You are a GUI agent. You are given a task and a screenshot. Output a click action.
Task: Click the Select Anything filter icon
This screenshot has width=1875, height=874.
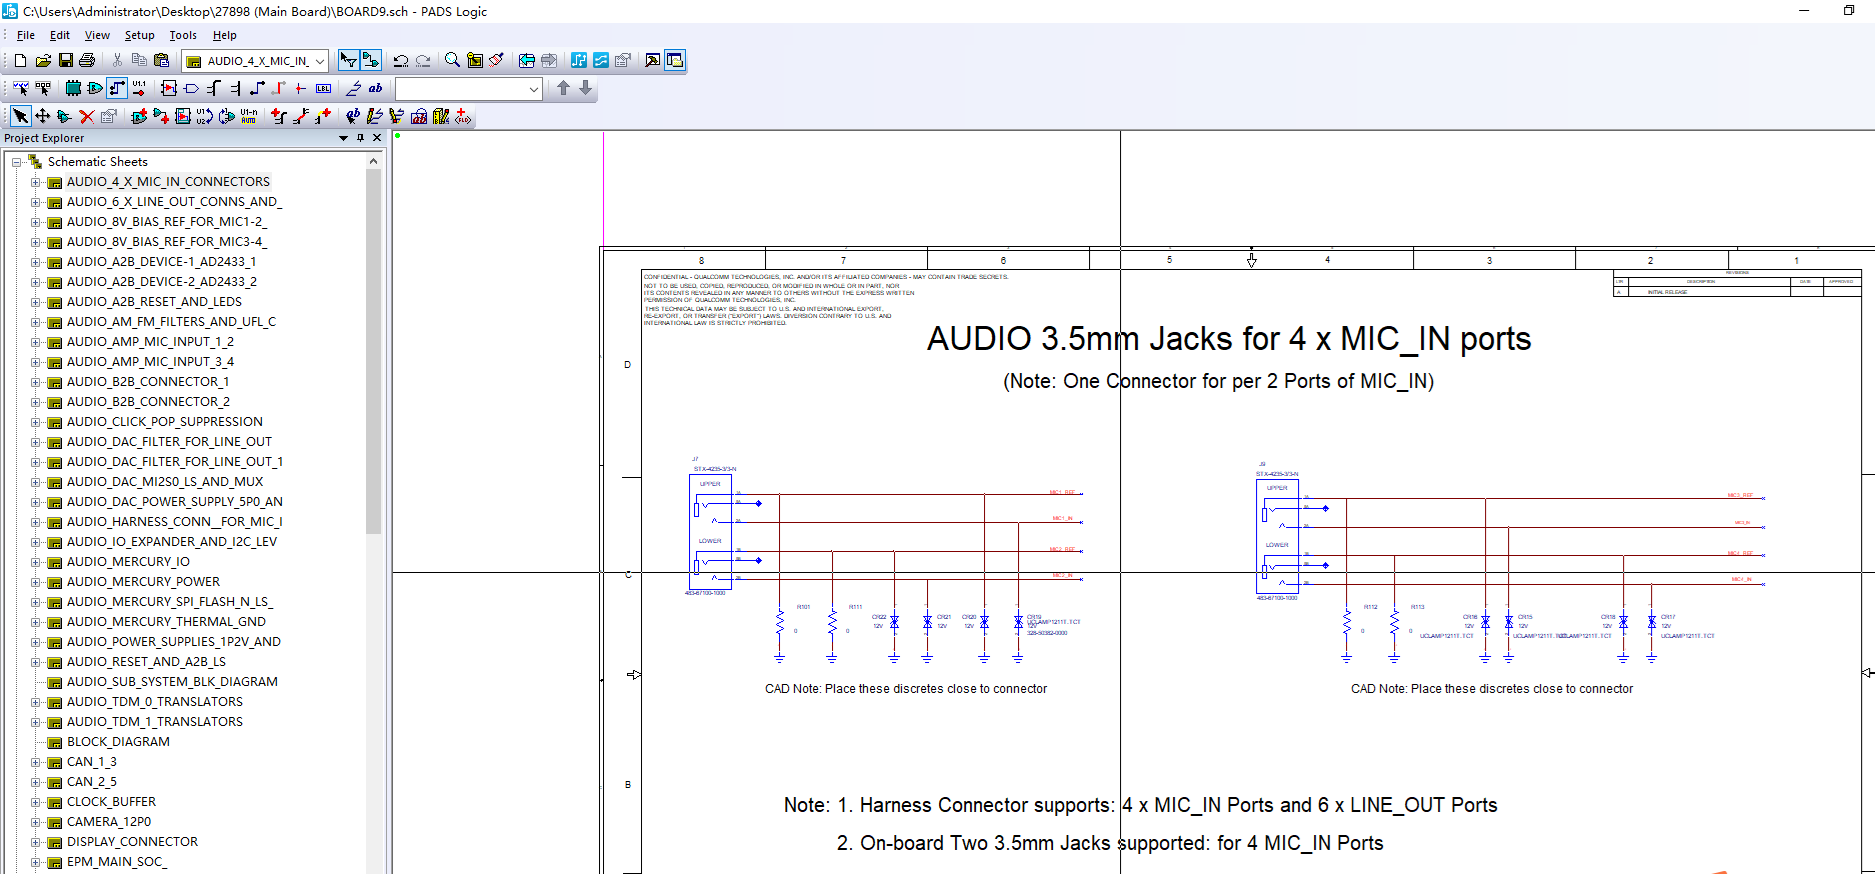[x=20, y=89]
